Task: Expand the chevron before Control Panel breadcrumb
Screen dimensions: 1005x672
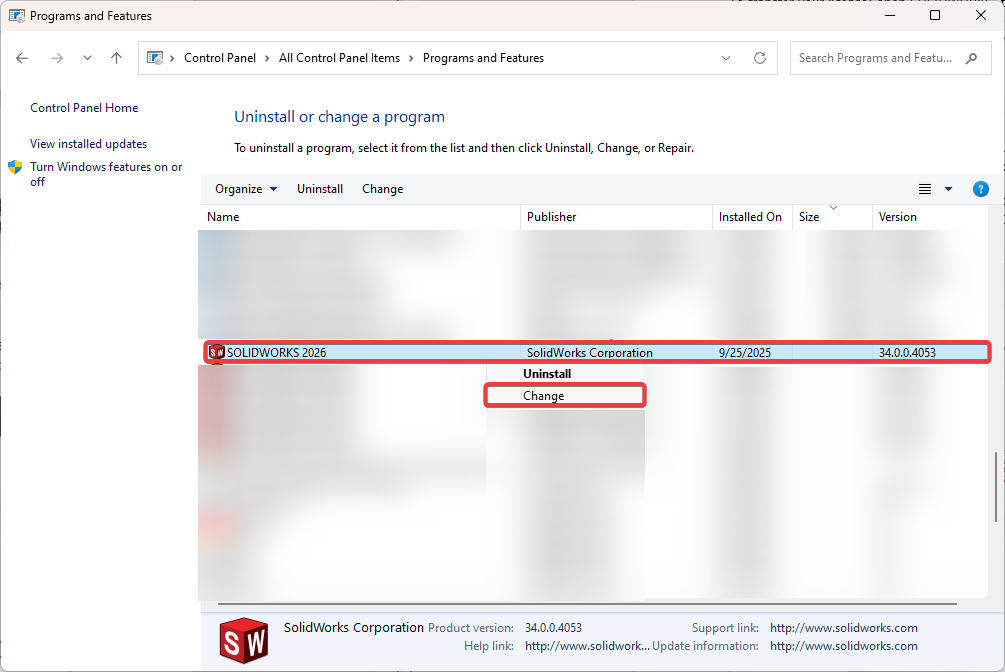Action: (x=172, y=58)
